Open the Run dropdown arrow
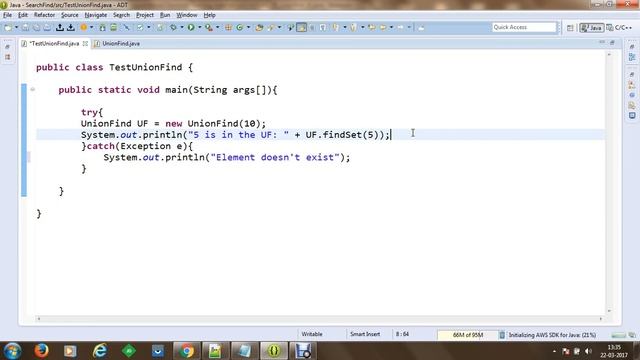This screenshot has width=640, height=360. pyautogui.click(x=200, y=27)
